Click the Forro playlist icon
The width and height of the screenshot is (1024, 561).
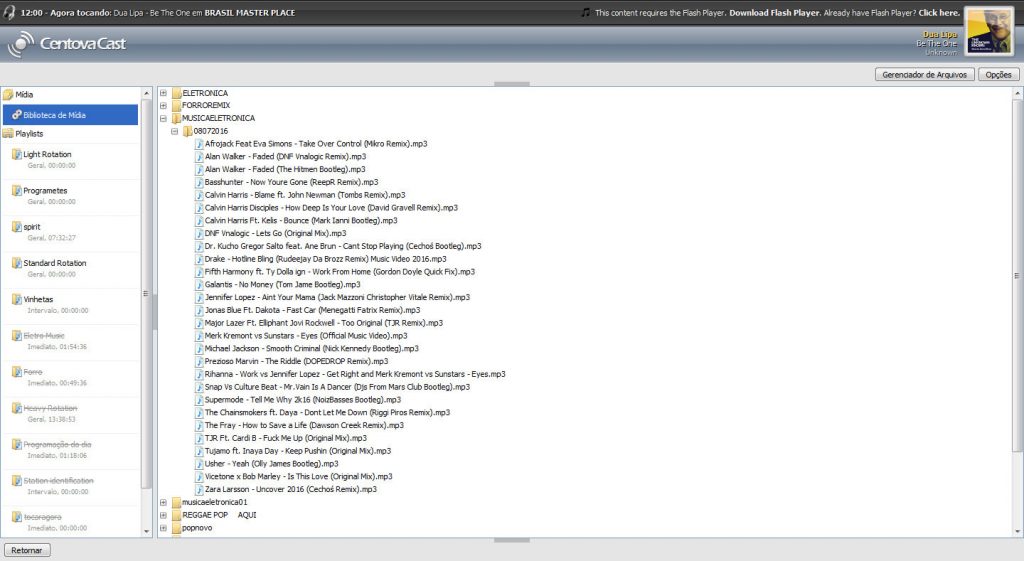(17, 372)
